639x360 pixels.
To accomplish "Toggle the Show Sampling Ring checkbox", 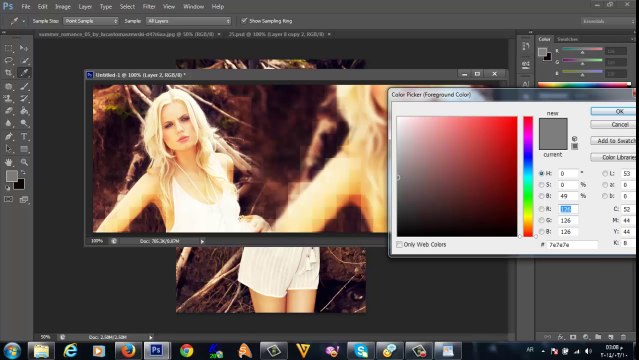I will point(244,20).
